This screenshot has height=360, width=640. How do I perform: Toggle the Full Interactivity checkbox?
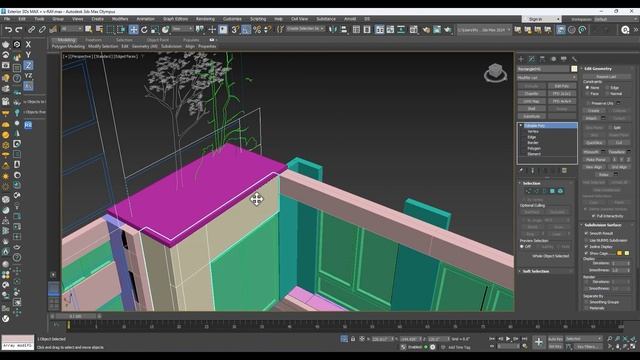click(x=593, y=216)
